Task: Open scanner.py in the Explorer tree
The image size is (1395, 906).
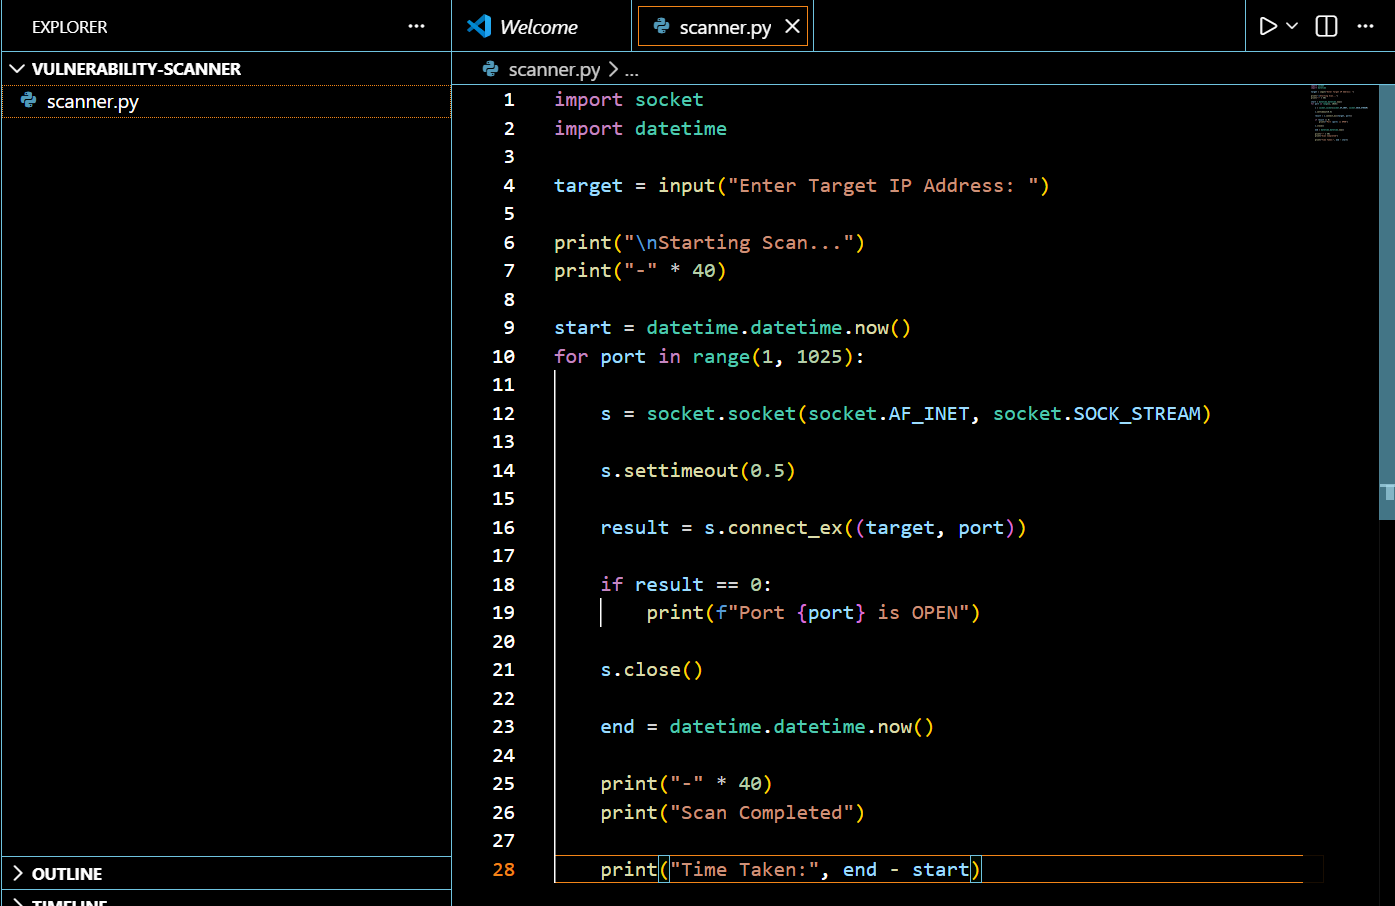Action: [x=226, y=101]
